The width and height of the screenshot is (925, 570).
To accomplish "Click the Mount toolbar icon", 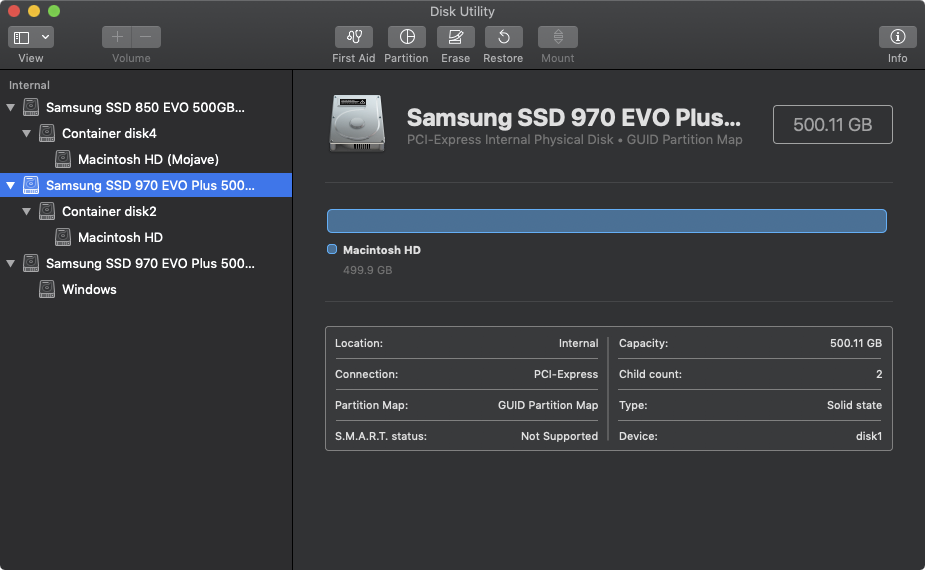I will pyautogui.click(x=557, y=37).
